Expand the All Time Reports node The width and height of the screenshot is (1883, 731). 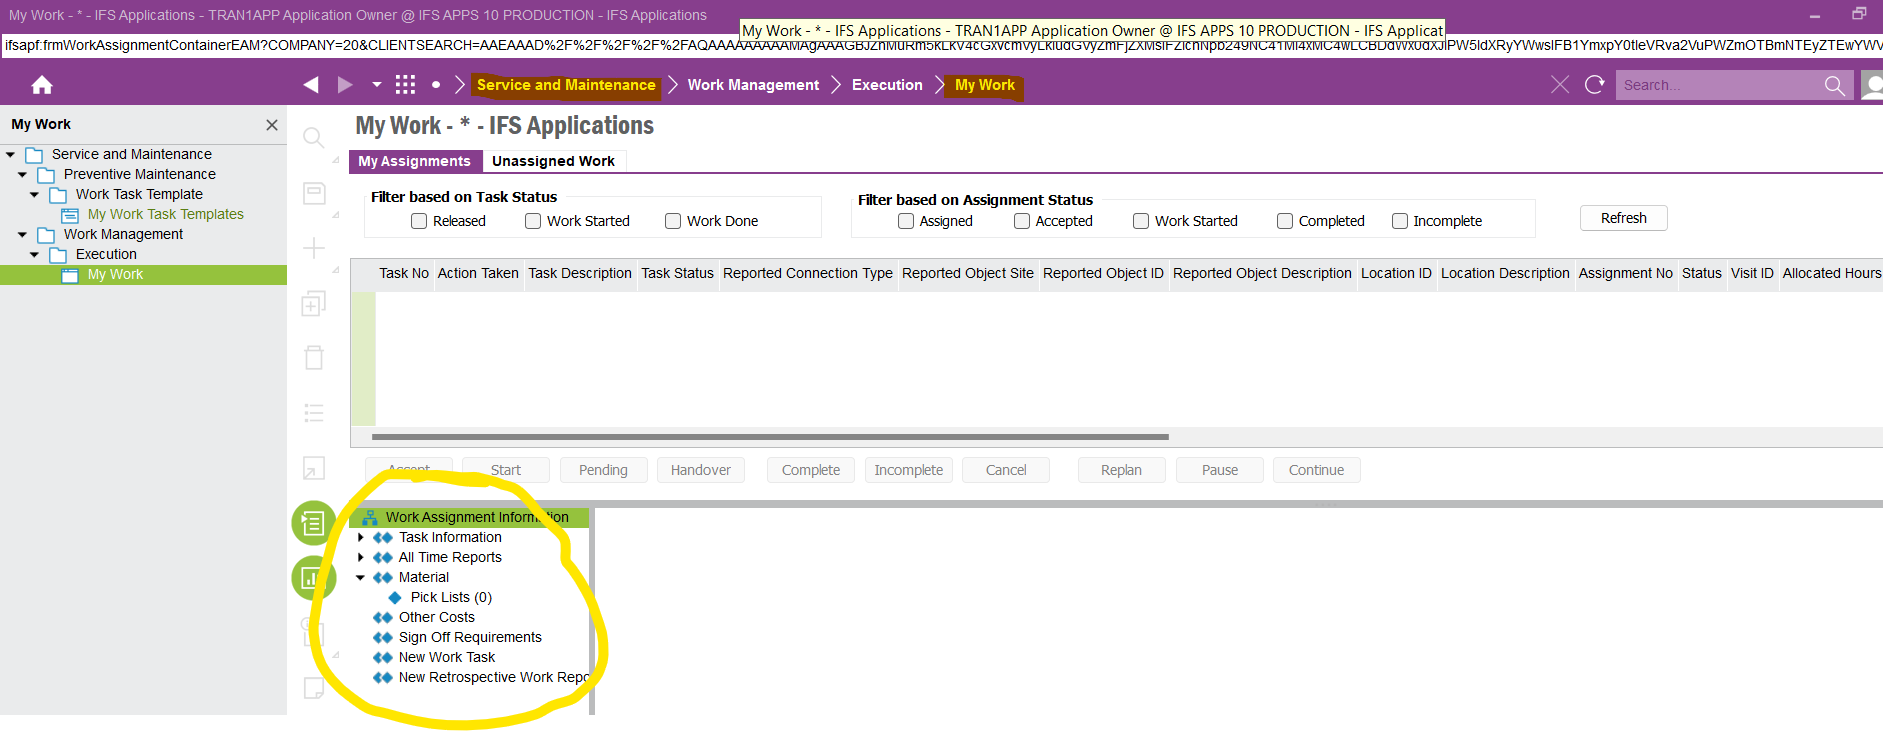[x=361, y=557]
